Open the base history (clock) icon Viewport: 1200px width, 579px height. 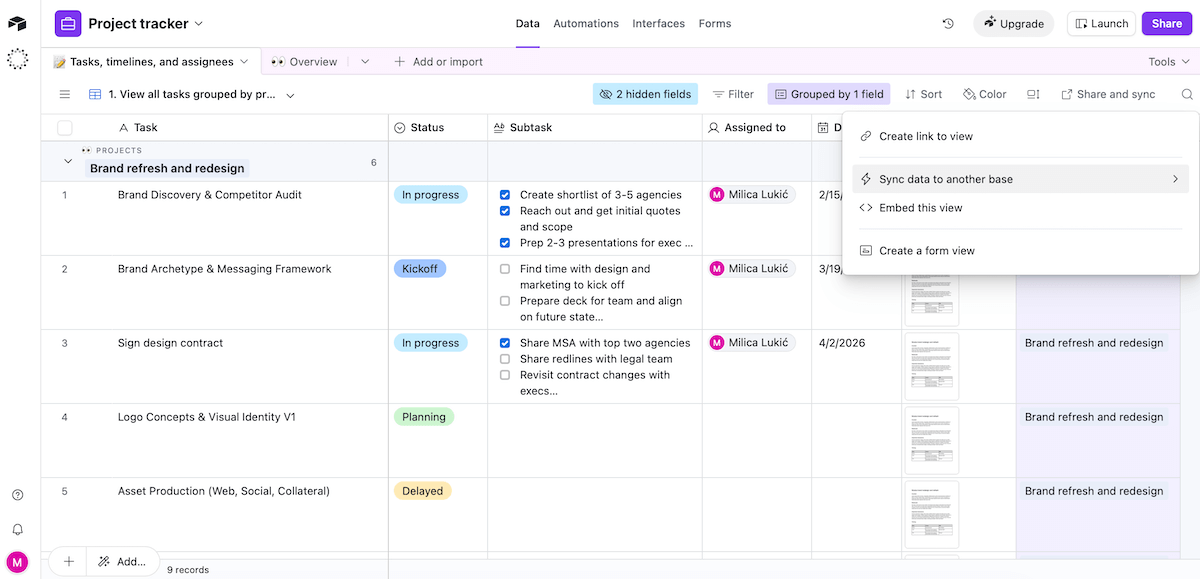[948, 22]
